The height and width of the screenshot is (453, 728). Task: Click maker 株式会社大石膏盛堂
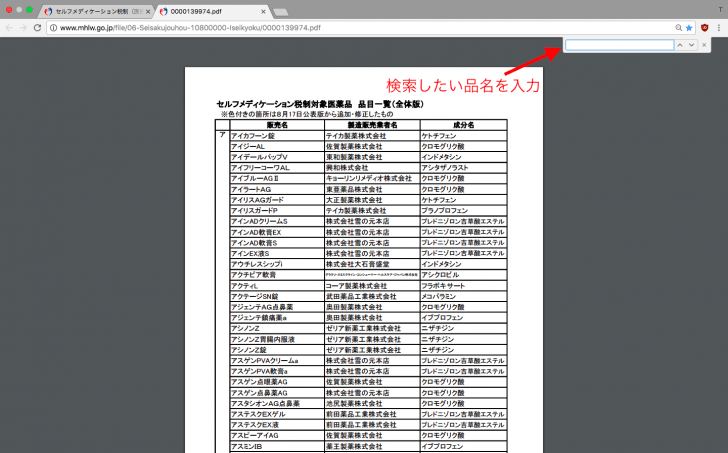358,264
